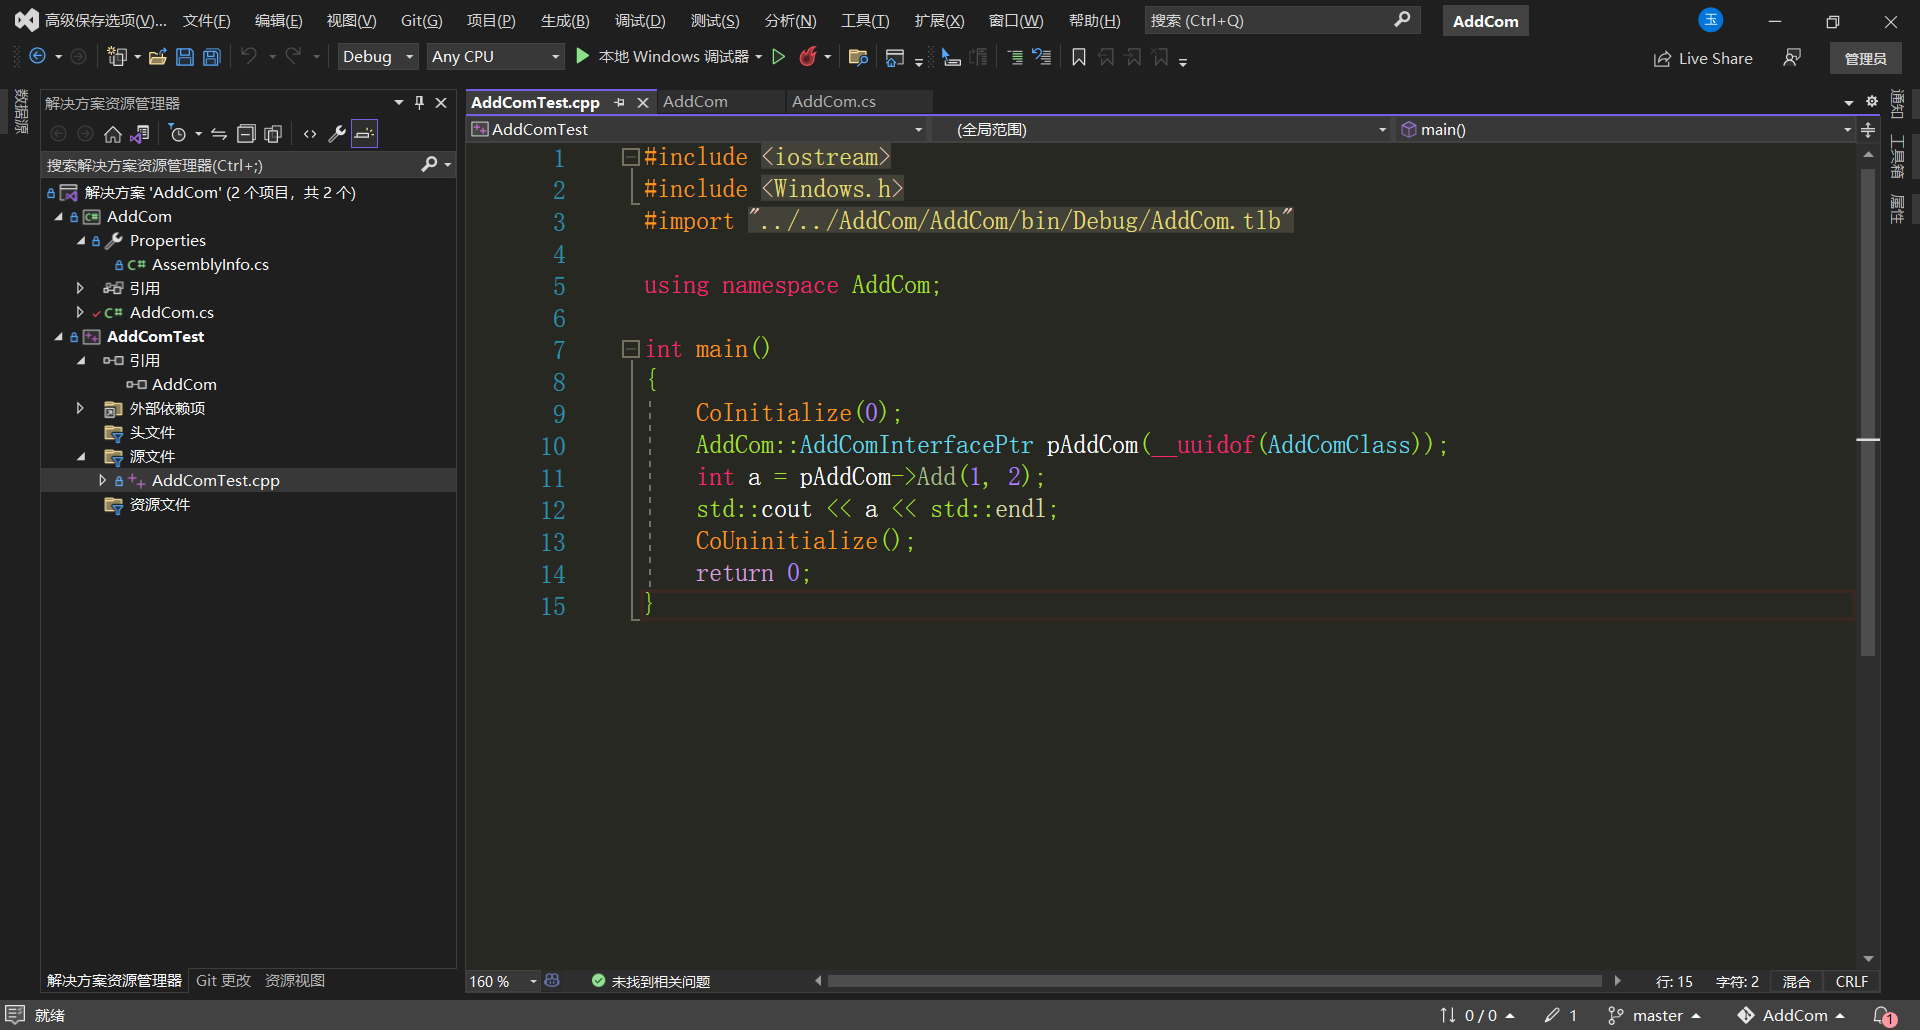Click the Hot Reload flame icon
The width and height of the screenshot is (1920, 1030).
808,57
